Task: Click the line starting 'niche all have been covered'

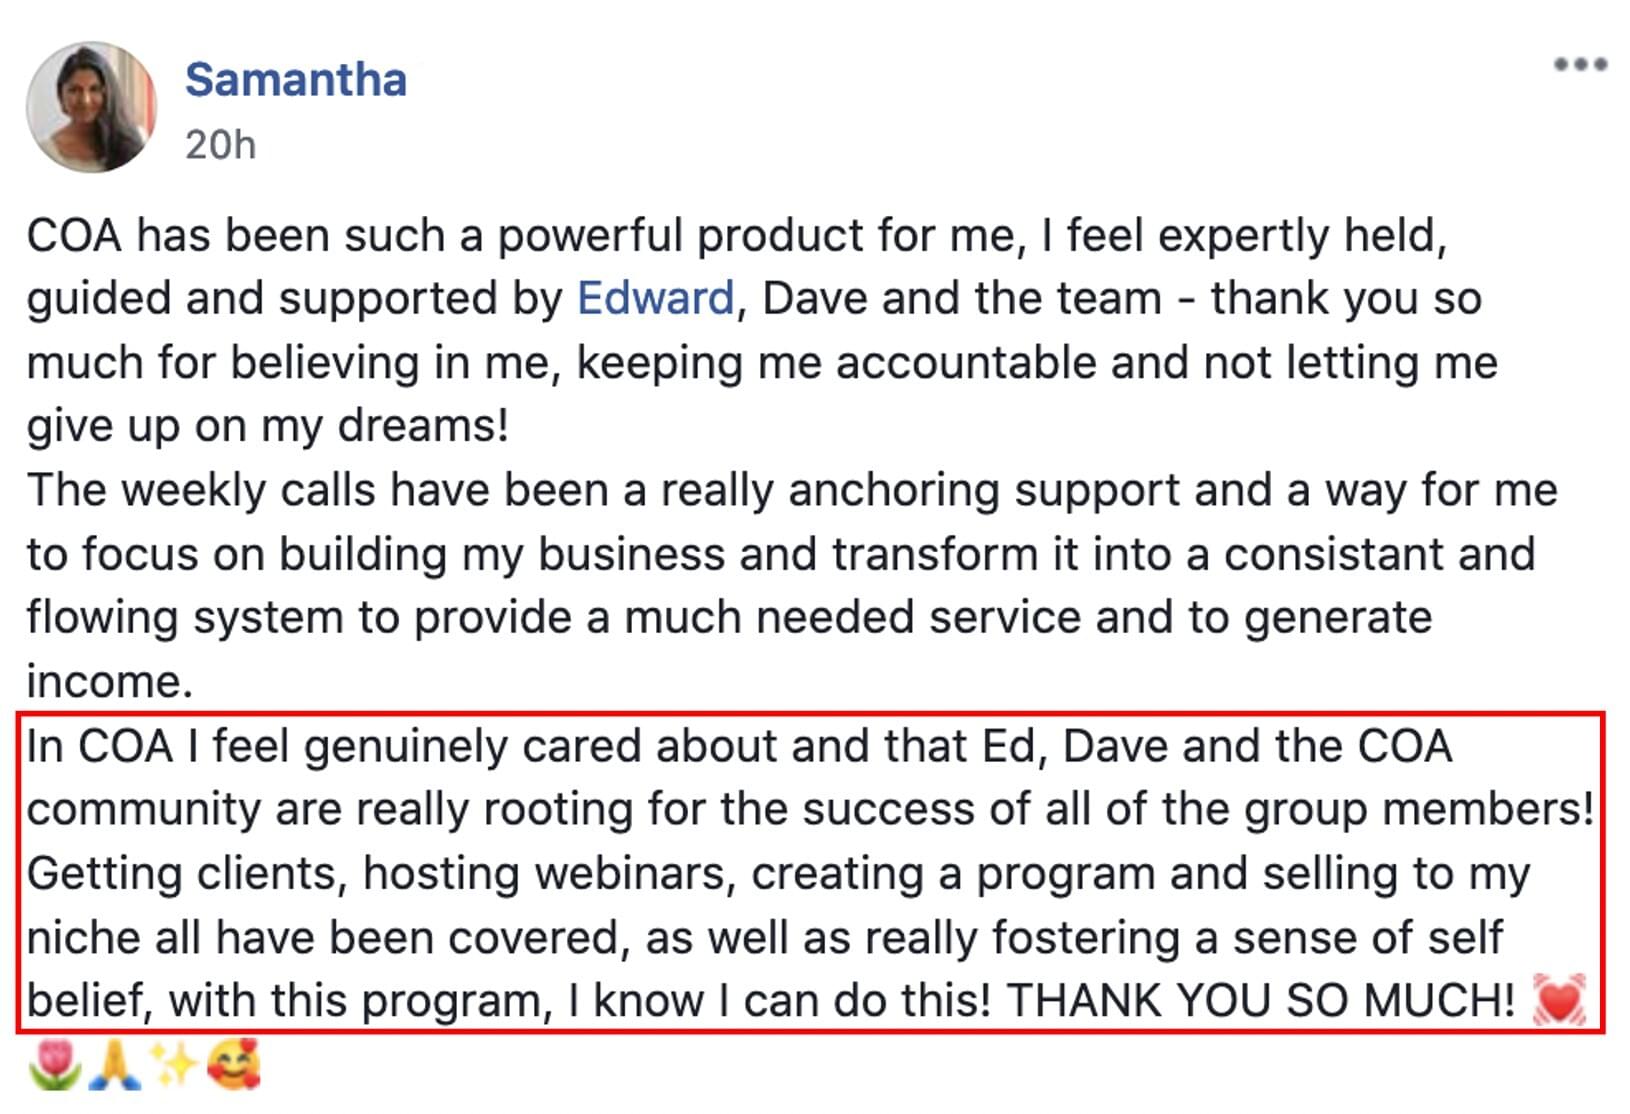Action: point(765,938)
